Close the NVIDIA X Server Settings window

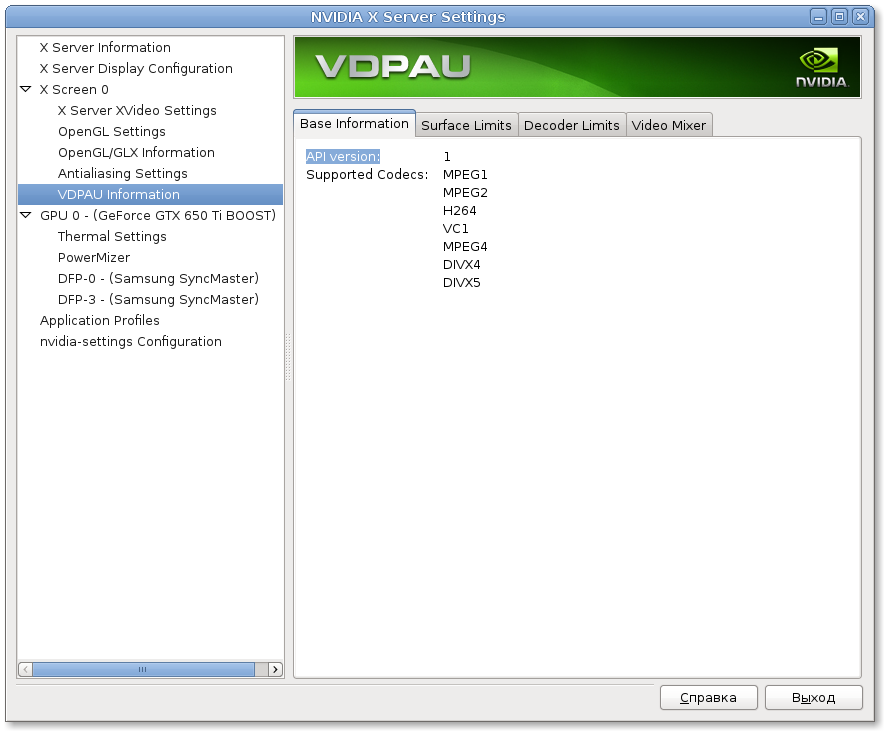pos(860,17)
